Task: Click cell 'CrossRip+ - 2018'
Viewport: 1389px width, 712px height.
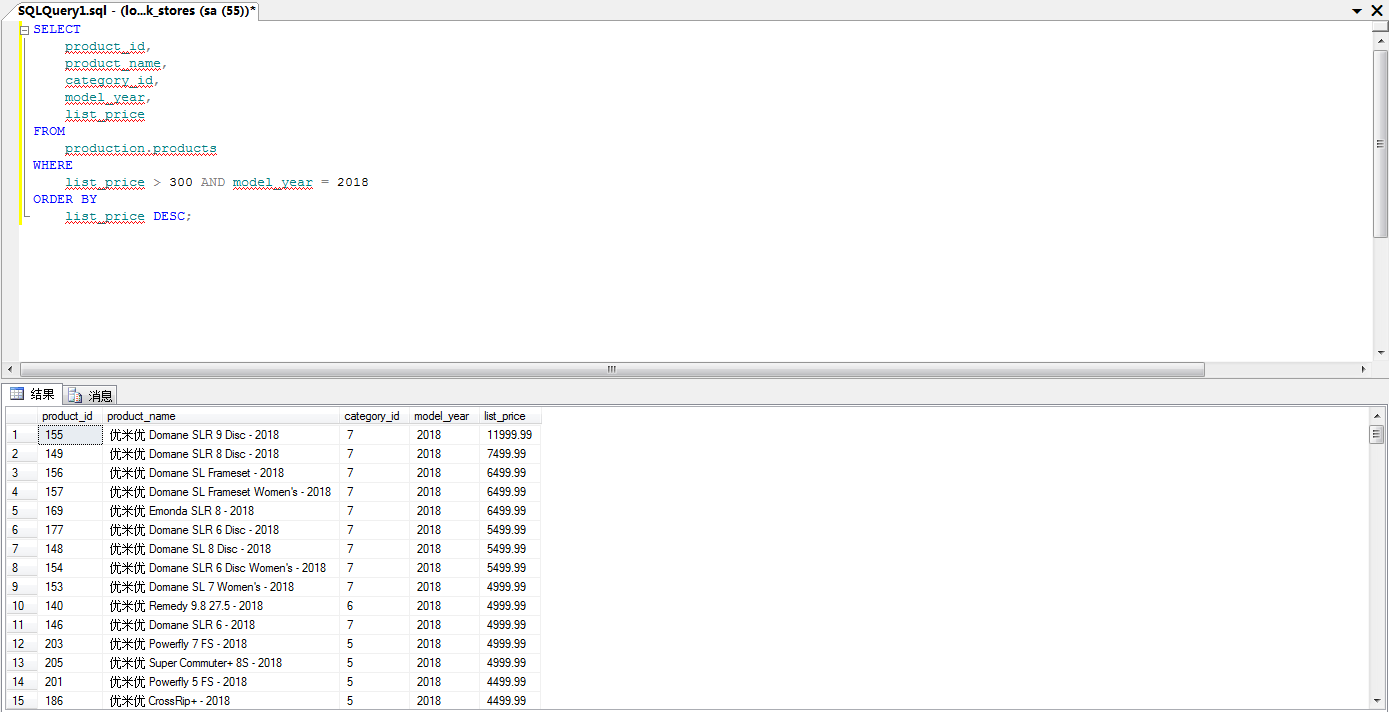Action: (x=222, y=701)
